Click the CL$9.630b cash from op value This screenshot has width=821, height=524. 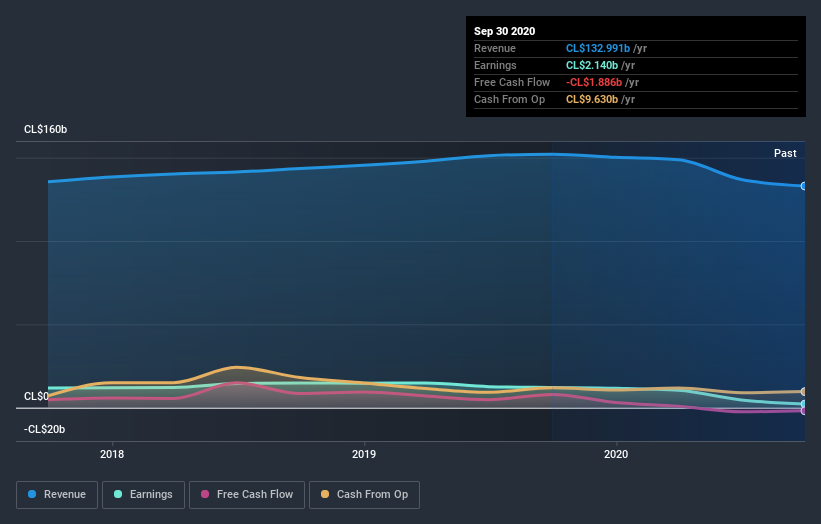pyautogui.click(x=592, y=99)
